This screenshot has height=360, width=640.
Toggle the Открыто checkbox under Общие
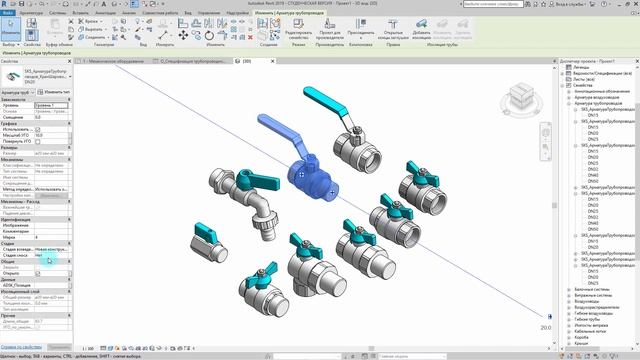point(38,273)
